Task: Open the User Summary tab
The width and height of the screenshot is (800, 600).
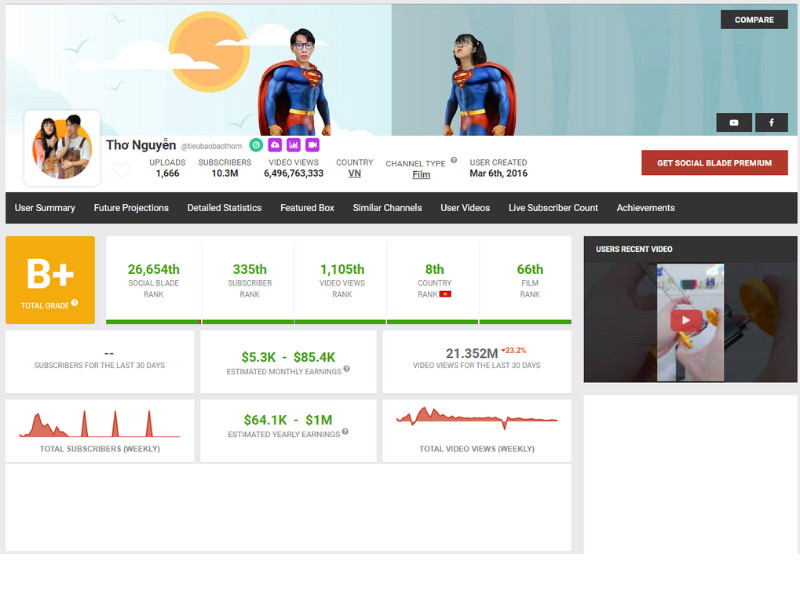Action: point(45,208)
